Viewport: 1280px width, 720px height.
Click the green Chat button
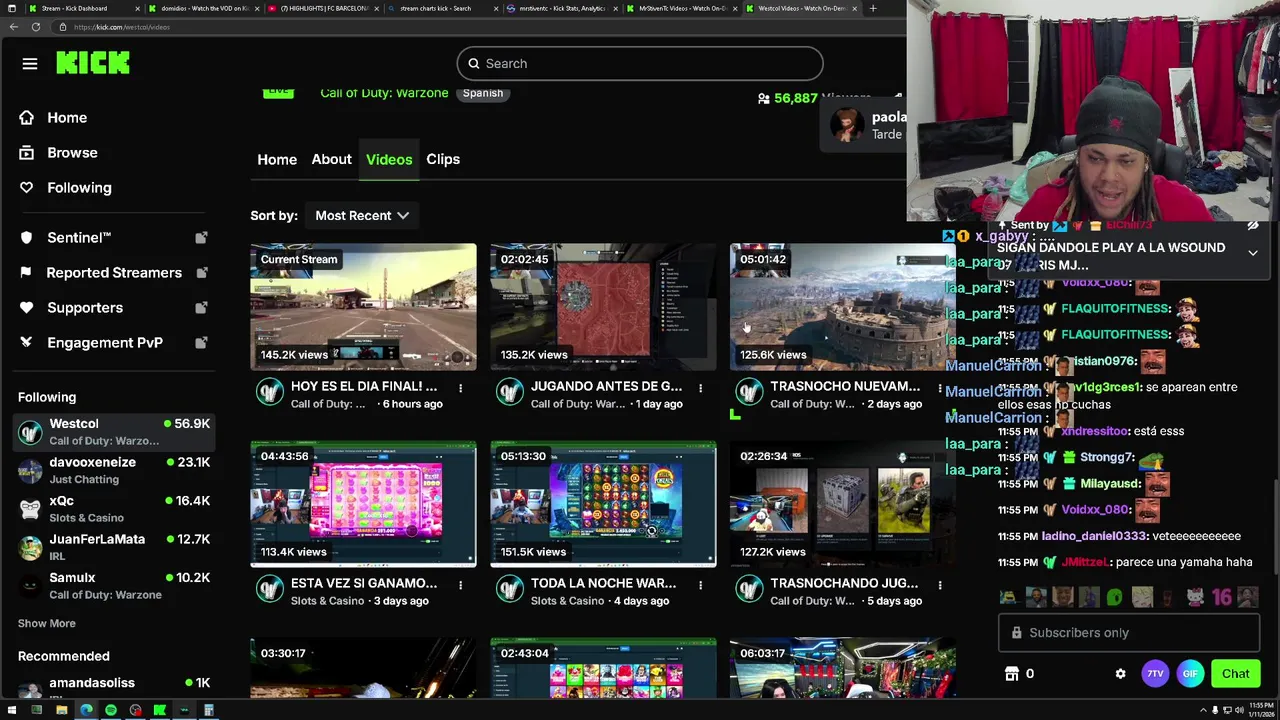tap(1235, 674)
